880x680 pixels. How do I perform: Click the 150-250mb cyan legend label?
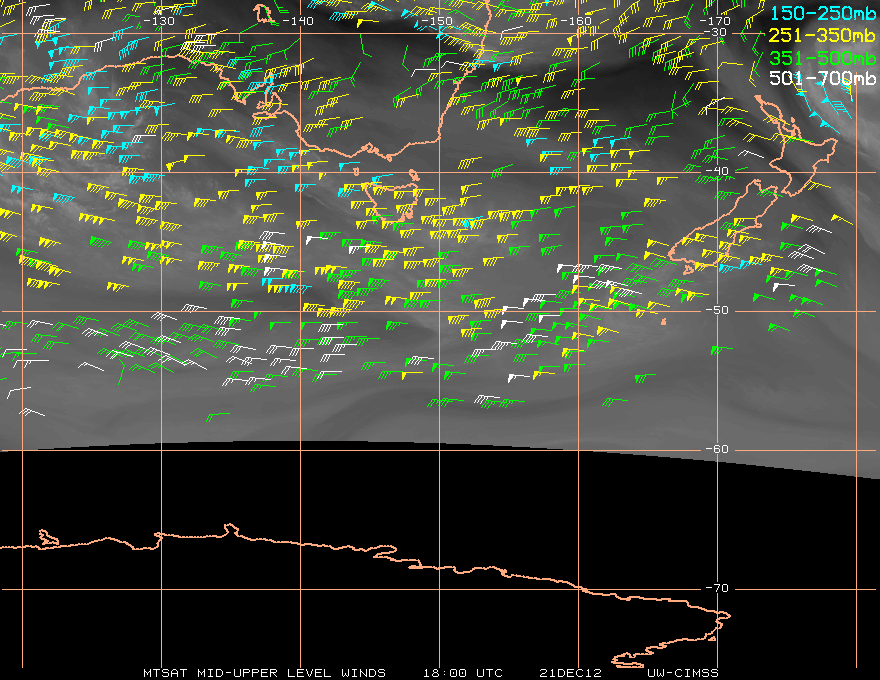(822, 13)
